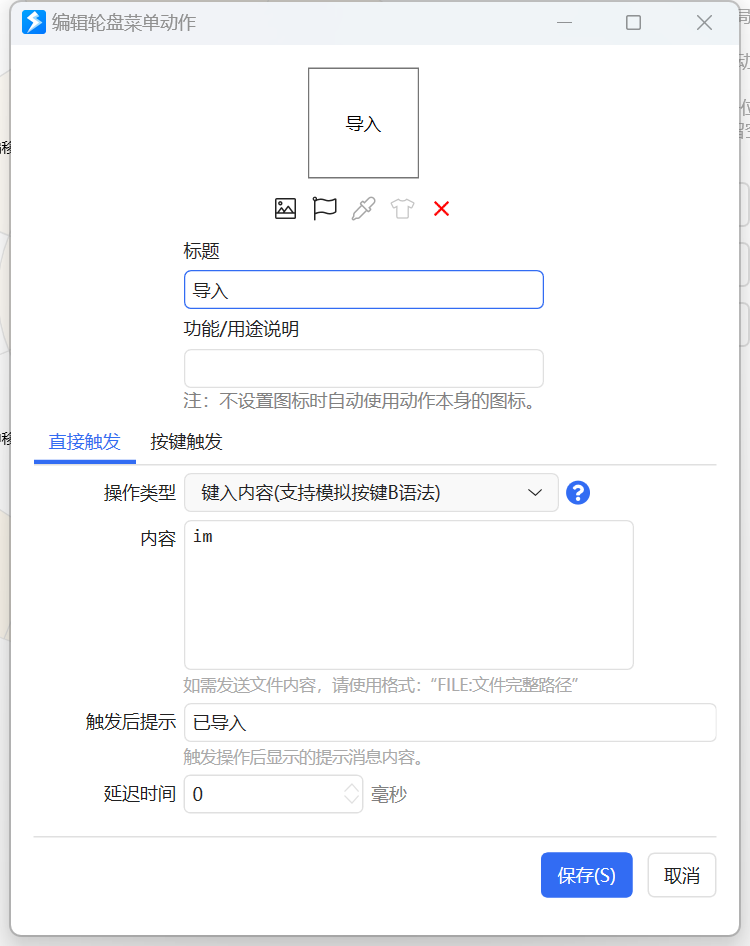Click inside the 内容 text area
This screenshot has width=750, height=946.
point(408,595)
